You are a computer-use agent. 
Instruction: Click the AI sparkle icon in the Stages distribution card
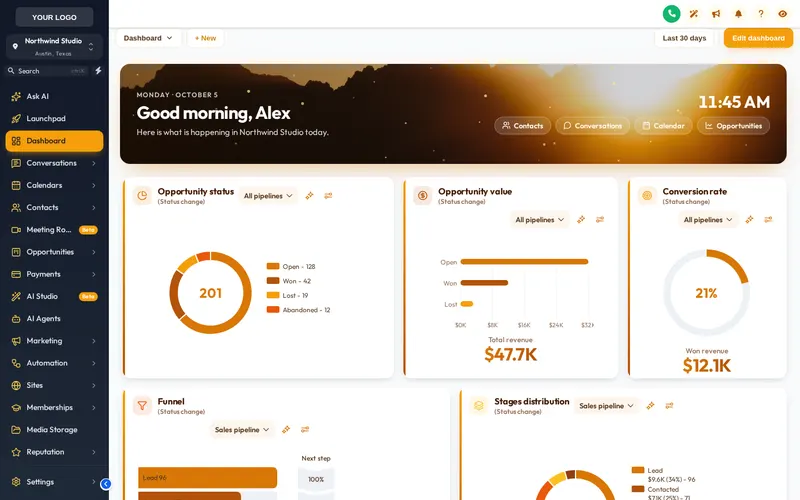tap(650, 406)
